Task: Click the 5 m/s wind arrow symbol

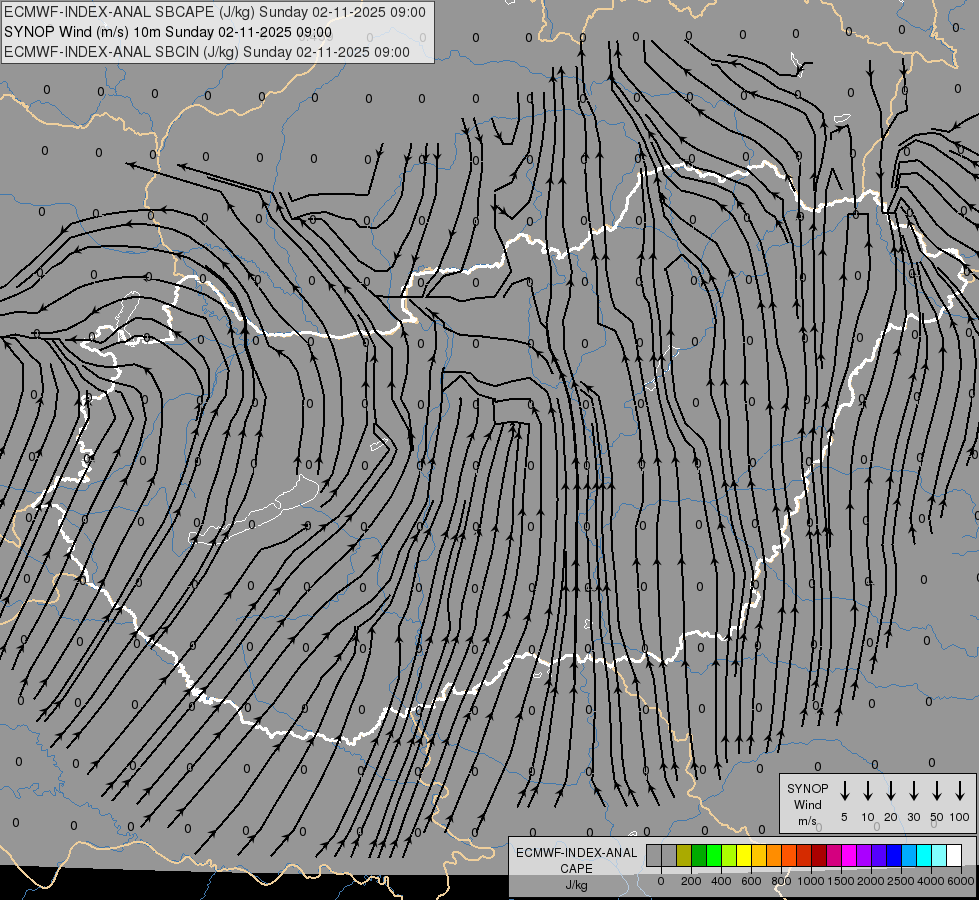Action: 844,791
